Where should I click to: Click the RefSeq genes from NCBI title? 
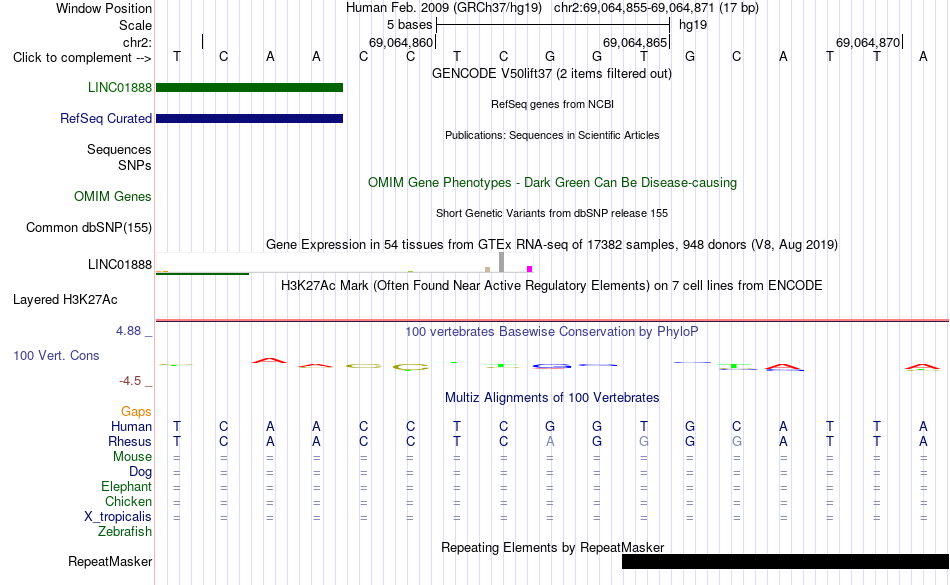552,104
